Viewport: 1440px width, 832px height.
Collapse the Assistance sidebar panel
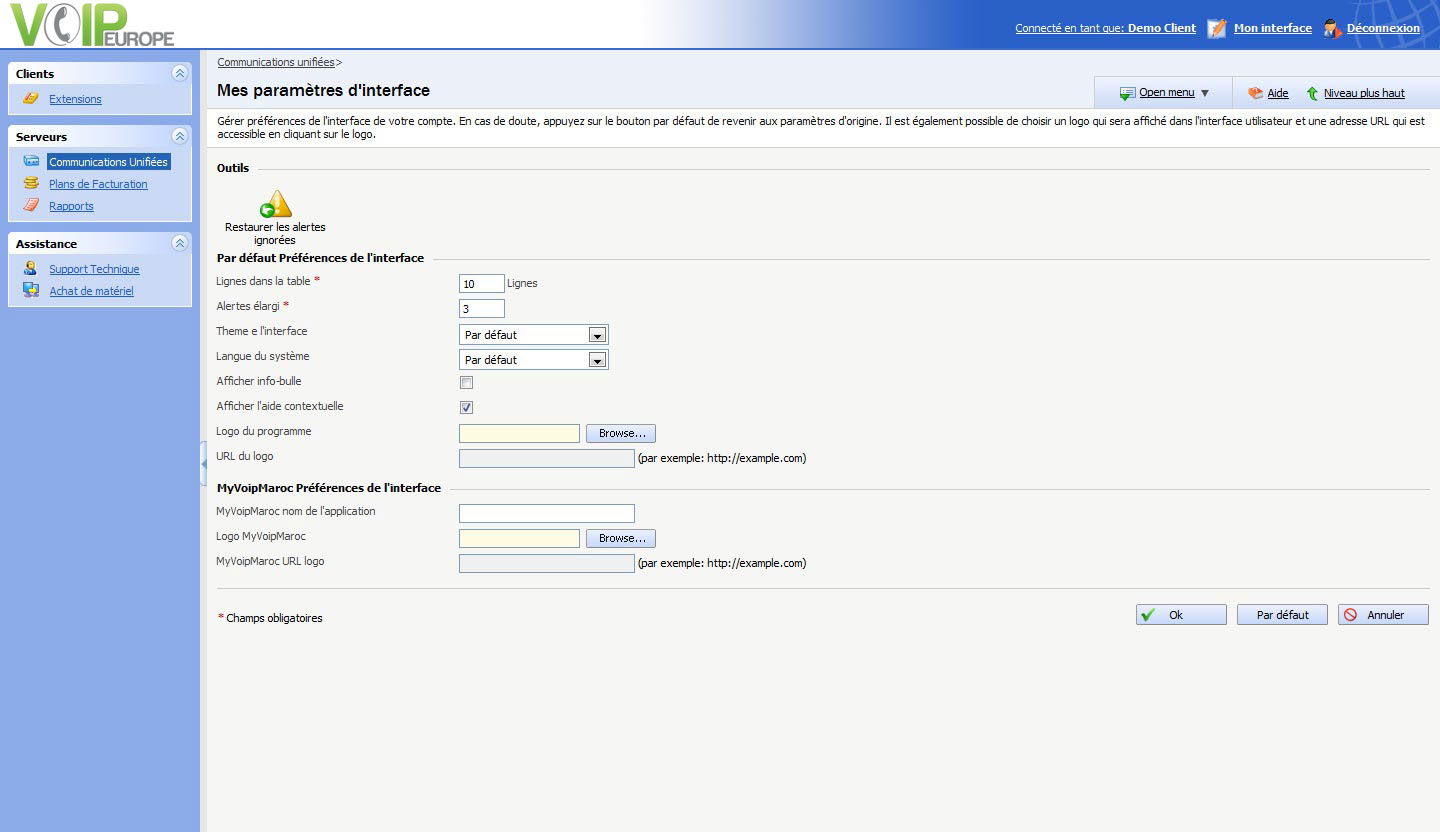pyautogui.click(x=179, y=243)
